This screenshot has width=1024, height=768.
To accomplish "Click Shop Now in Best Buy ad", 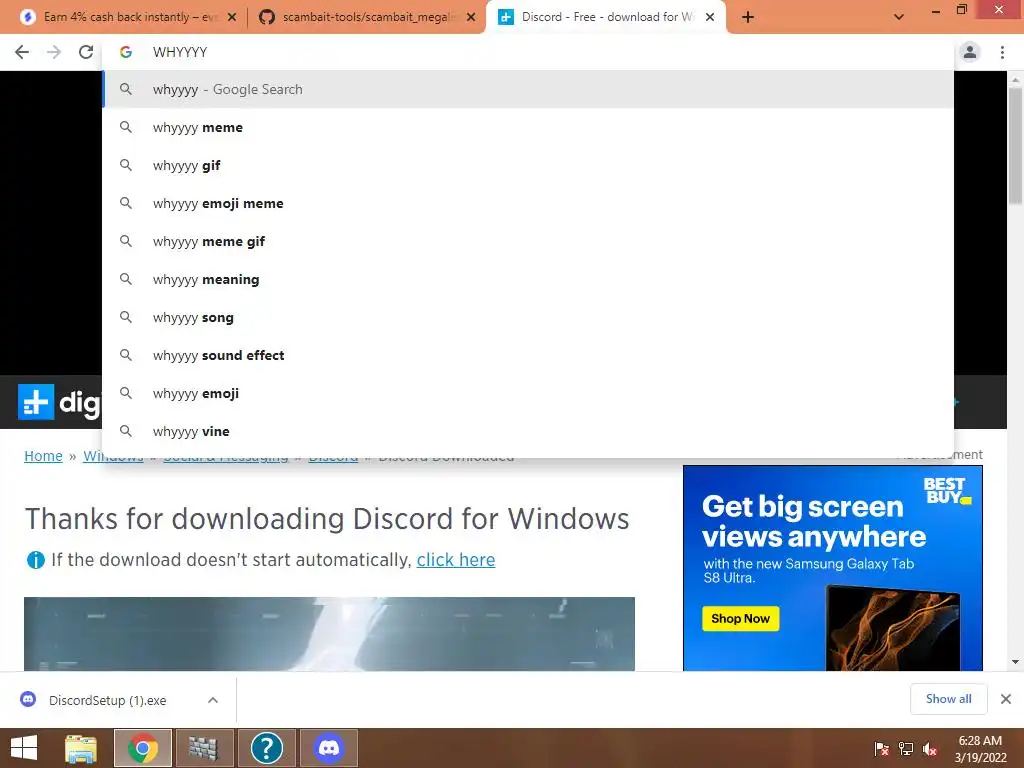I will (x=741, y=618).
